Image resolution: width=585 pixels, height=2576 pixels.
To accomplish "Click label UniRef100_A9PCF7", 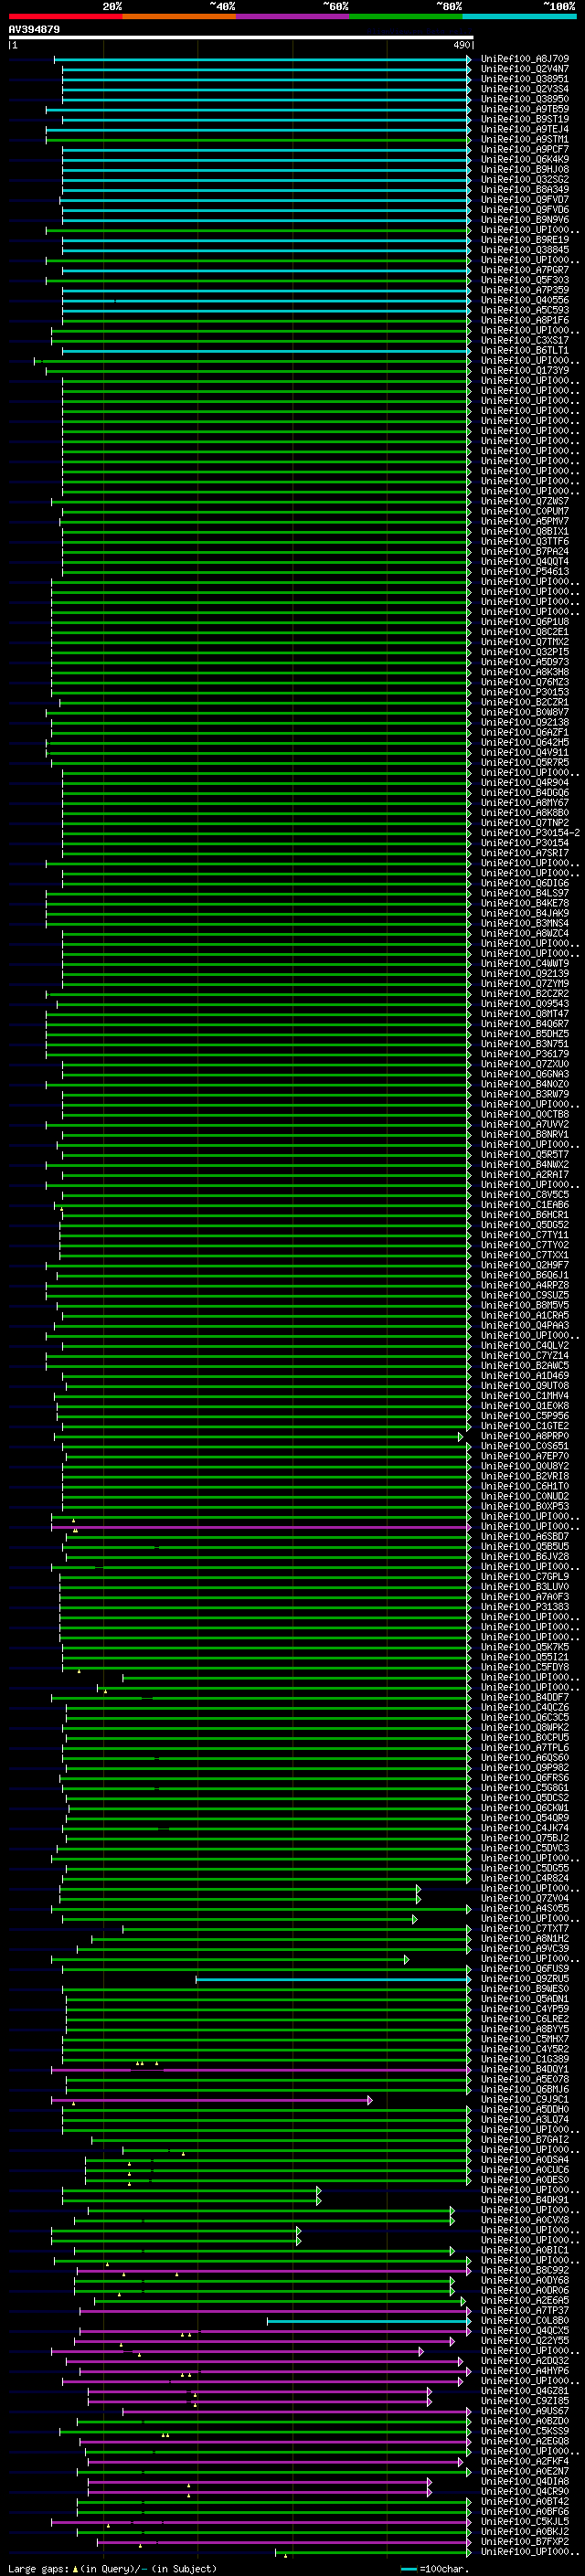I will 525,149.
